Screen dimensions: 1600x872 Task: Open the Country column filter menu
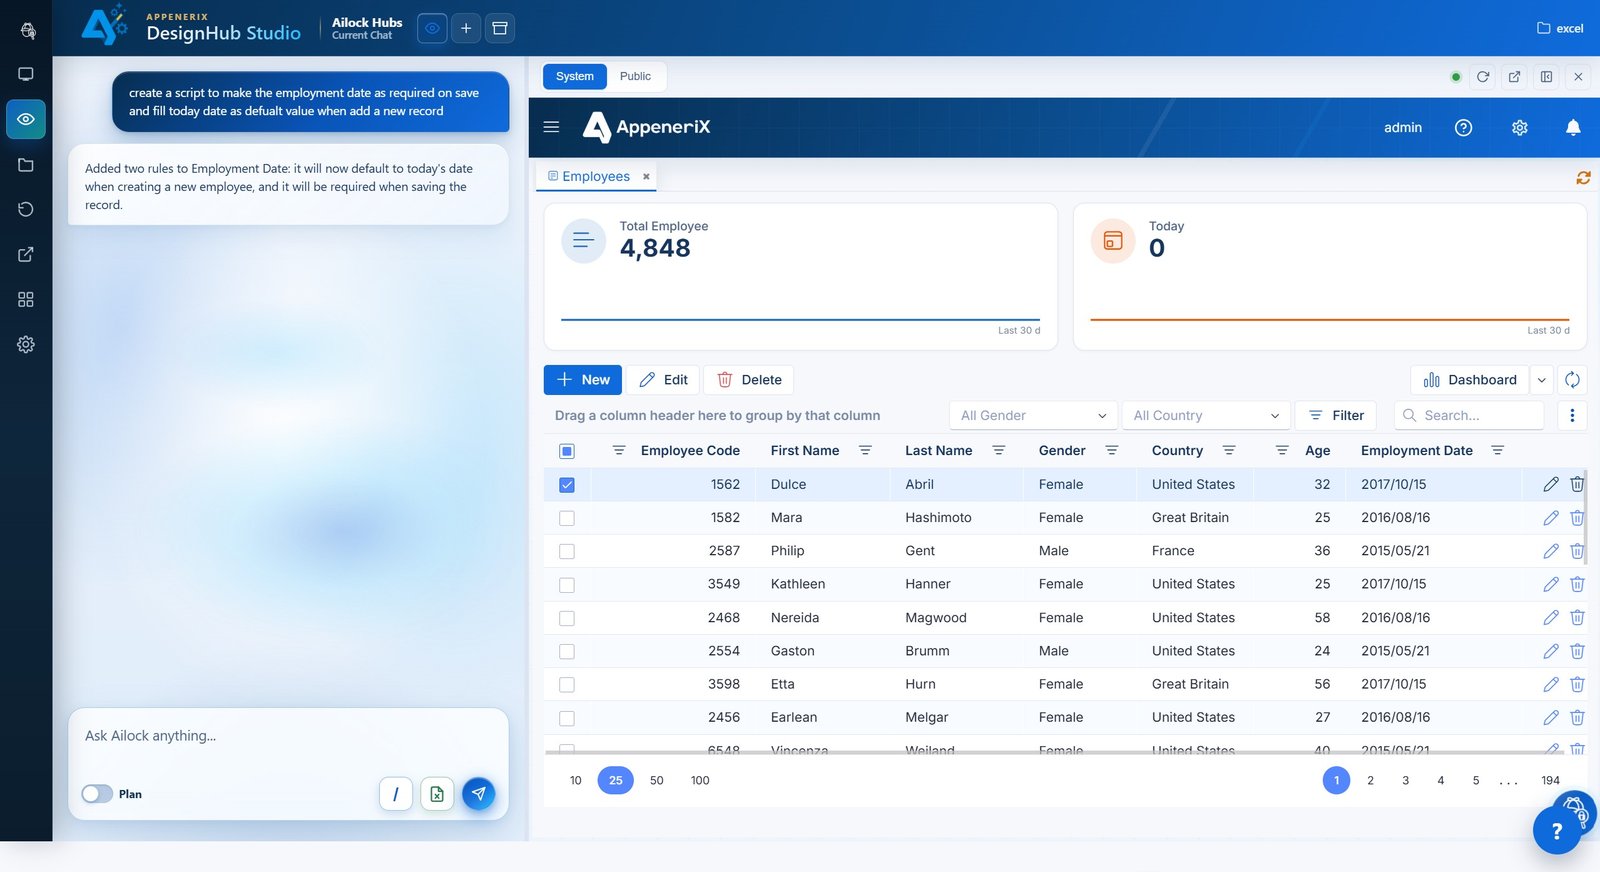click(1230, 451)
